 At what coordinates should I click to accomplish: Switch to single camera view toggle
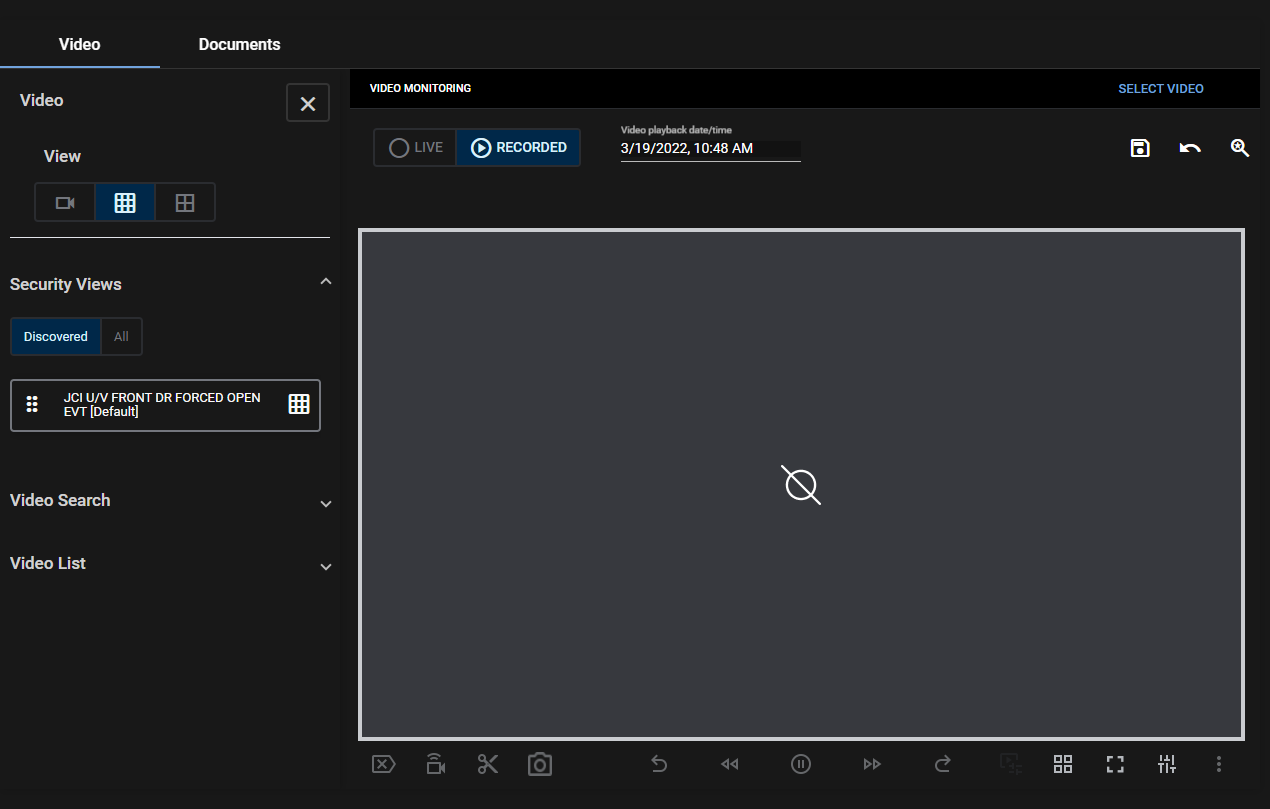click(65, 203)
